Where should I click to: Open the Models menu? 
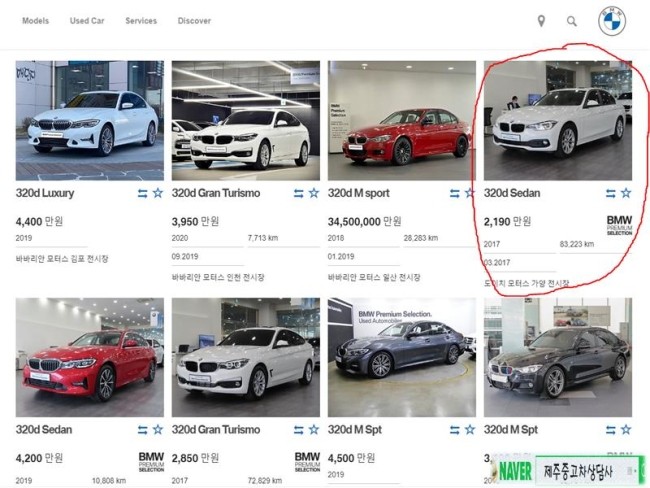click(x=35, y=21)
